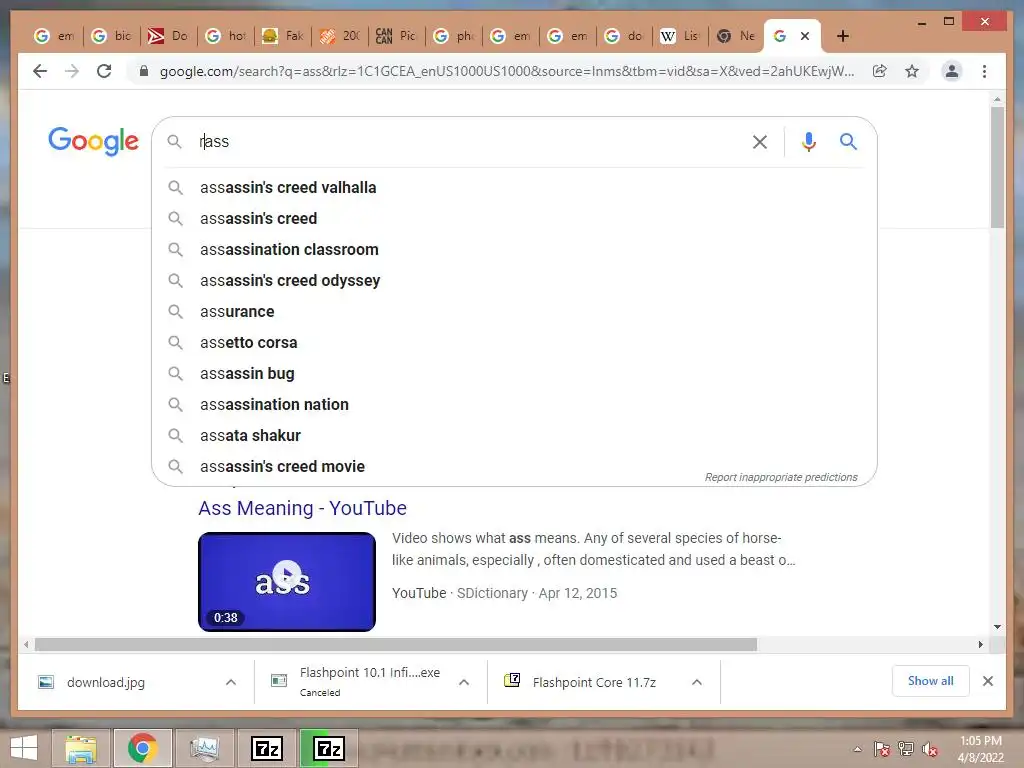1024x768 pixels.
Task: Close the downloads bar
Action: pos(987,680)
